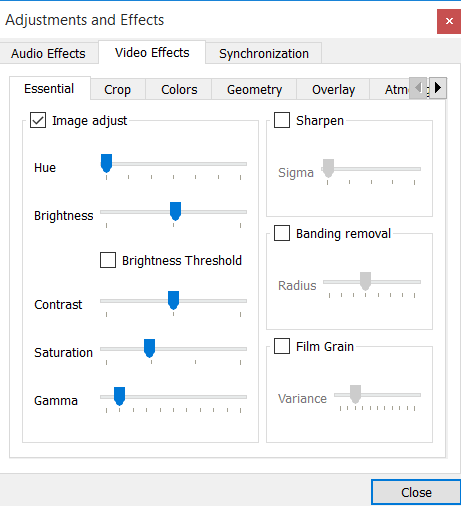The height and width of the screenshot is (506, 461).
Task: Click the Contrast label
Action: click(58, 305)
